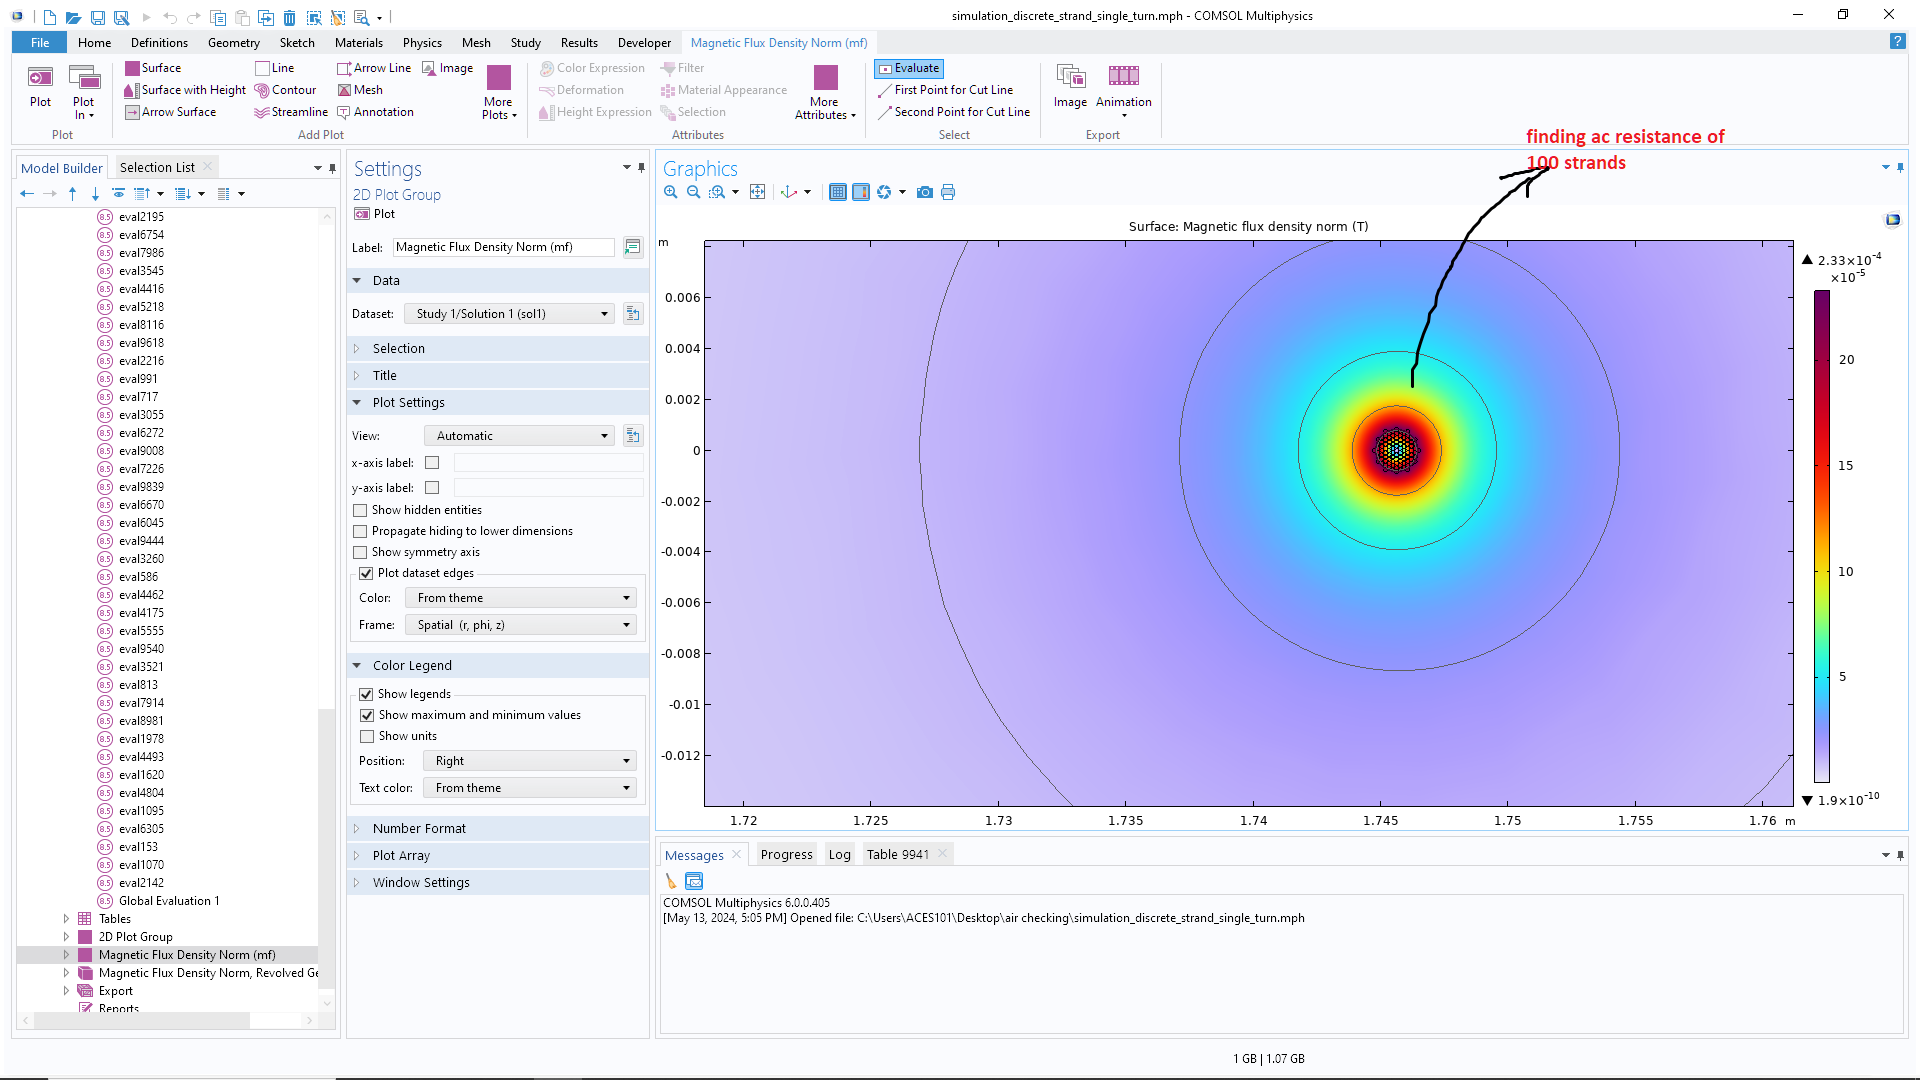The height and width of the screenshot is (1080, 1920).
Task: Click the Animation export icon
Action: click(x=1123, y=77)
